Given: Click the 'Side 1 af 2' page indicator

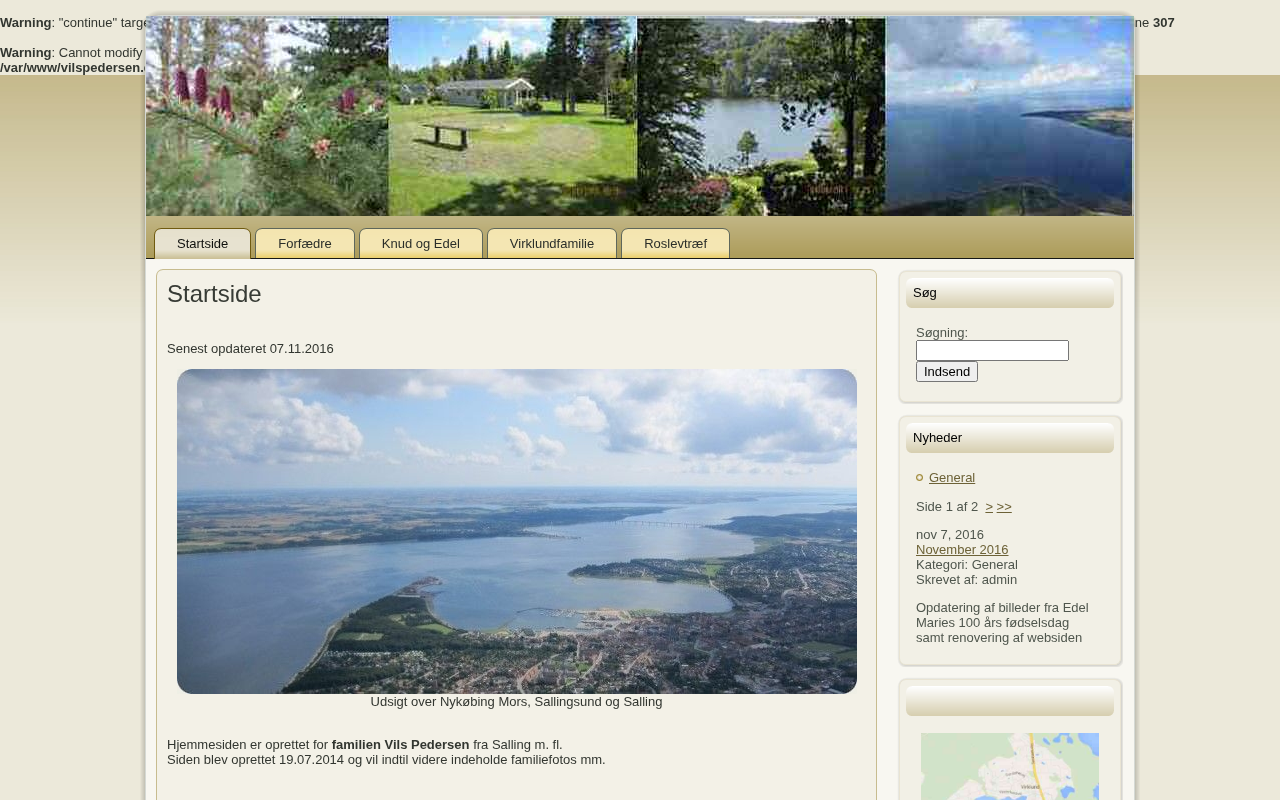Looking at the screenshot, I should [947, 507].
